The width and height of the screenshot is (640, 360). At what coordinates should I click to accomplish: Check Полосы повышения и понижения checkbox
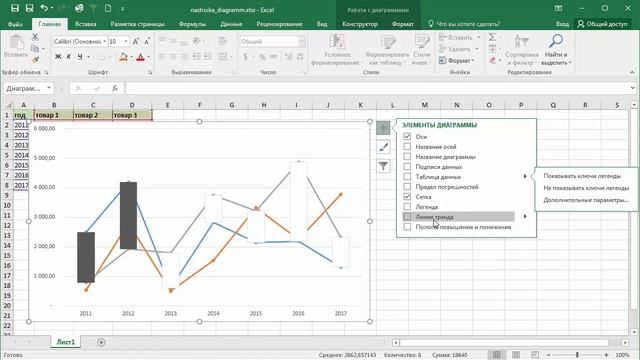[x=407, y=227]
